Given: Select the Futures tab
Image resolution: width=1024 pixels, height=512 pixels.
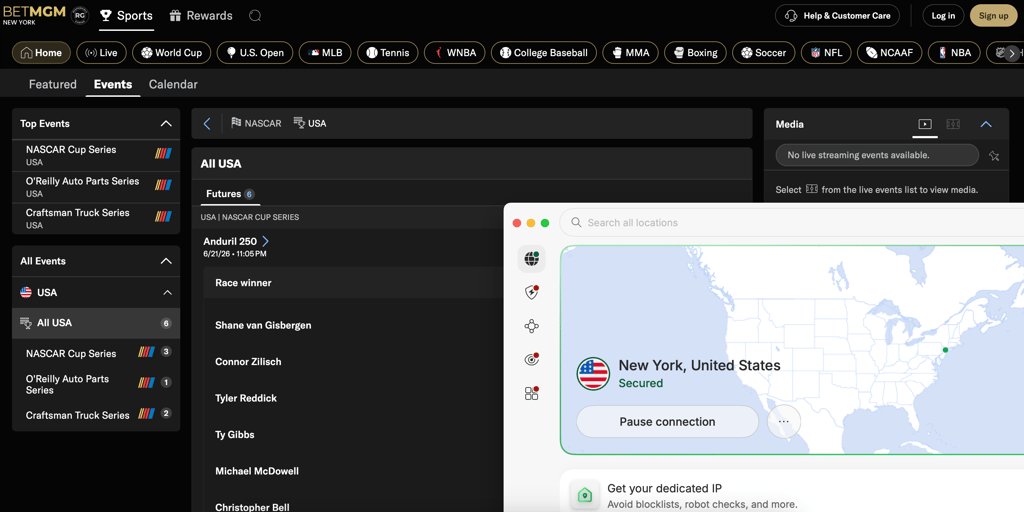Looking at the screenshot, I should point(230,194).
